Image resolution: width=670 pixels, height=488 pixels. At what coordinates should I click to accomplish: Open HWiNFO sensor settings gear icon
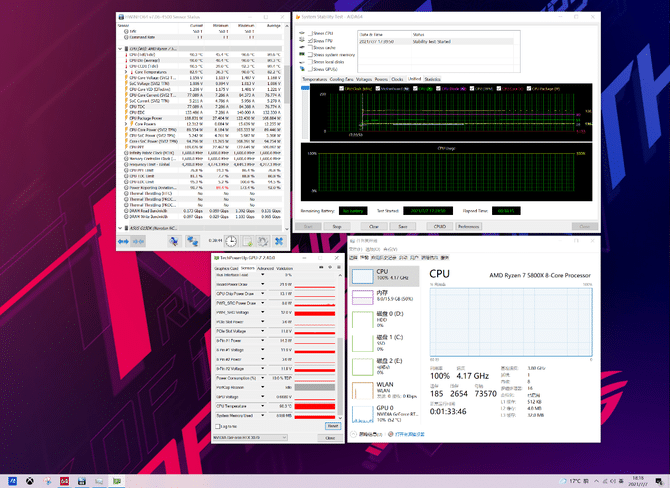(x=263, y=241)
